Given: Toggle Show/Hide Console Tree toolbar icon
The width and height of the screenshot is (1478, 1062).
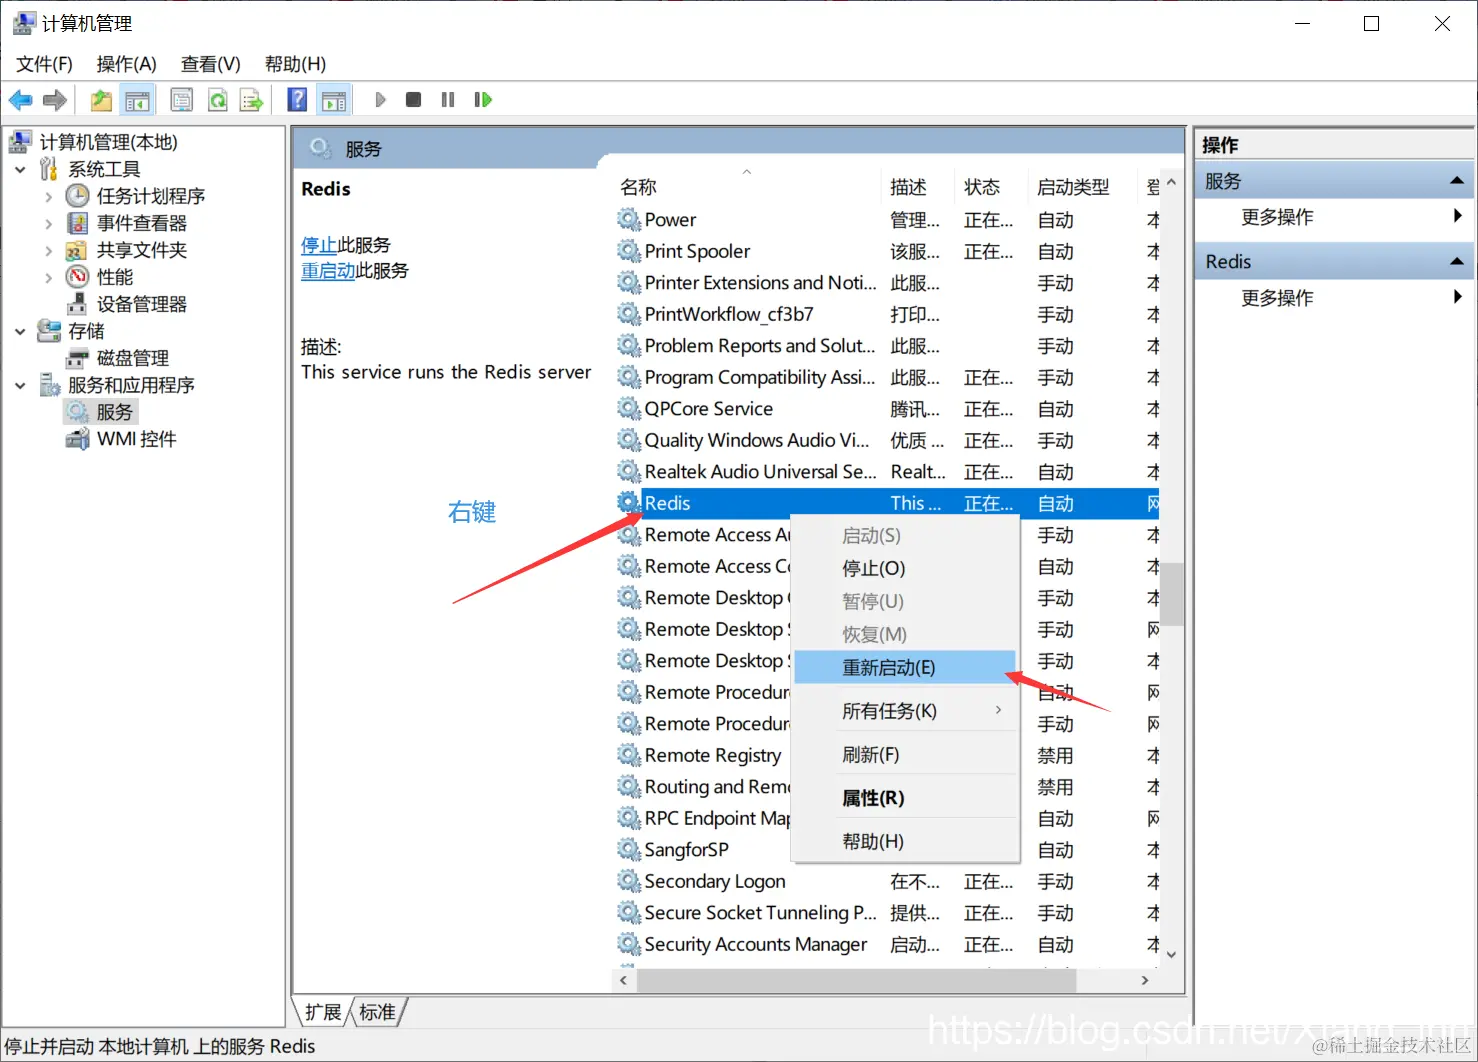Looking at the screenshot, I should (137, 100).
